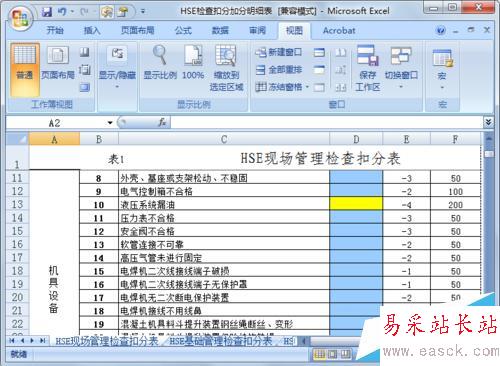Switch to Normal (普通) view
The width and height of the screenshot is (500, 366).
point(25,69)
